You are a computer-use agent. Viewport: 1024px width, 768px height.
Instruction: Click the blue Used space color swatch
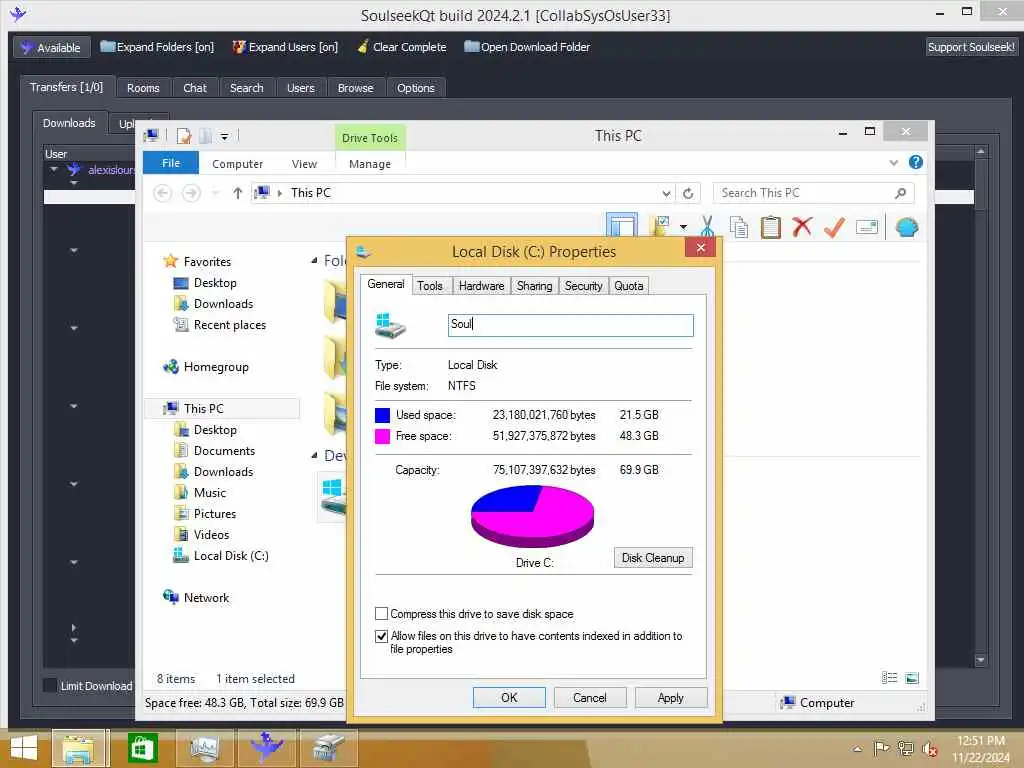(x=382, y=415)
